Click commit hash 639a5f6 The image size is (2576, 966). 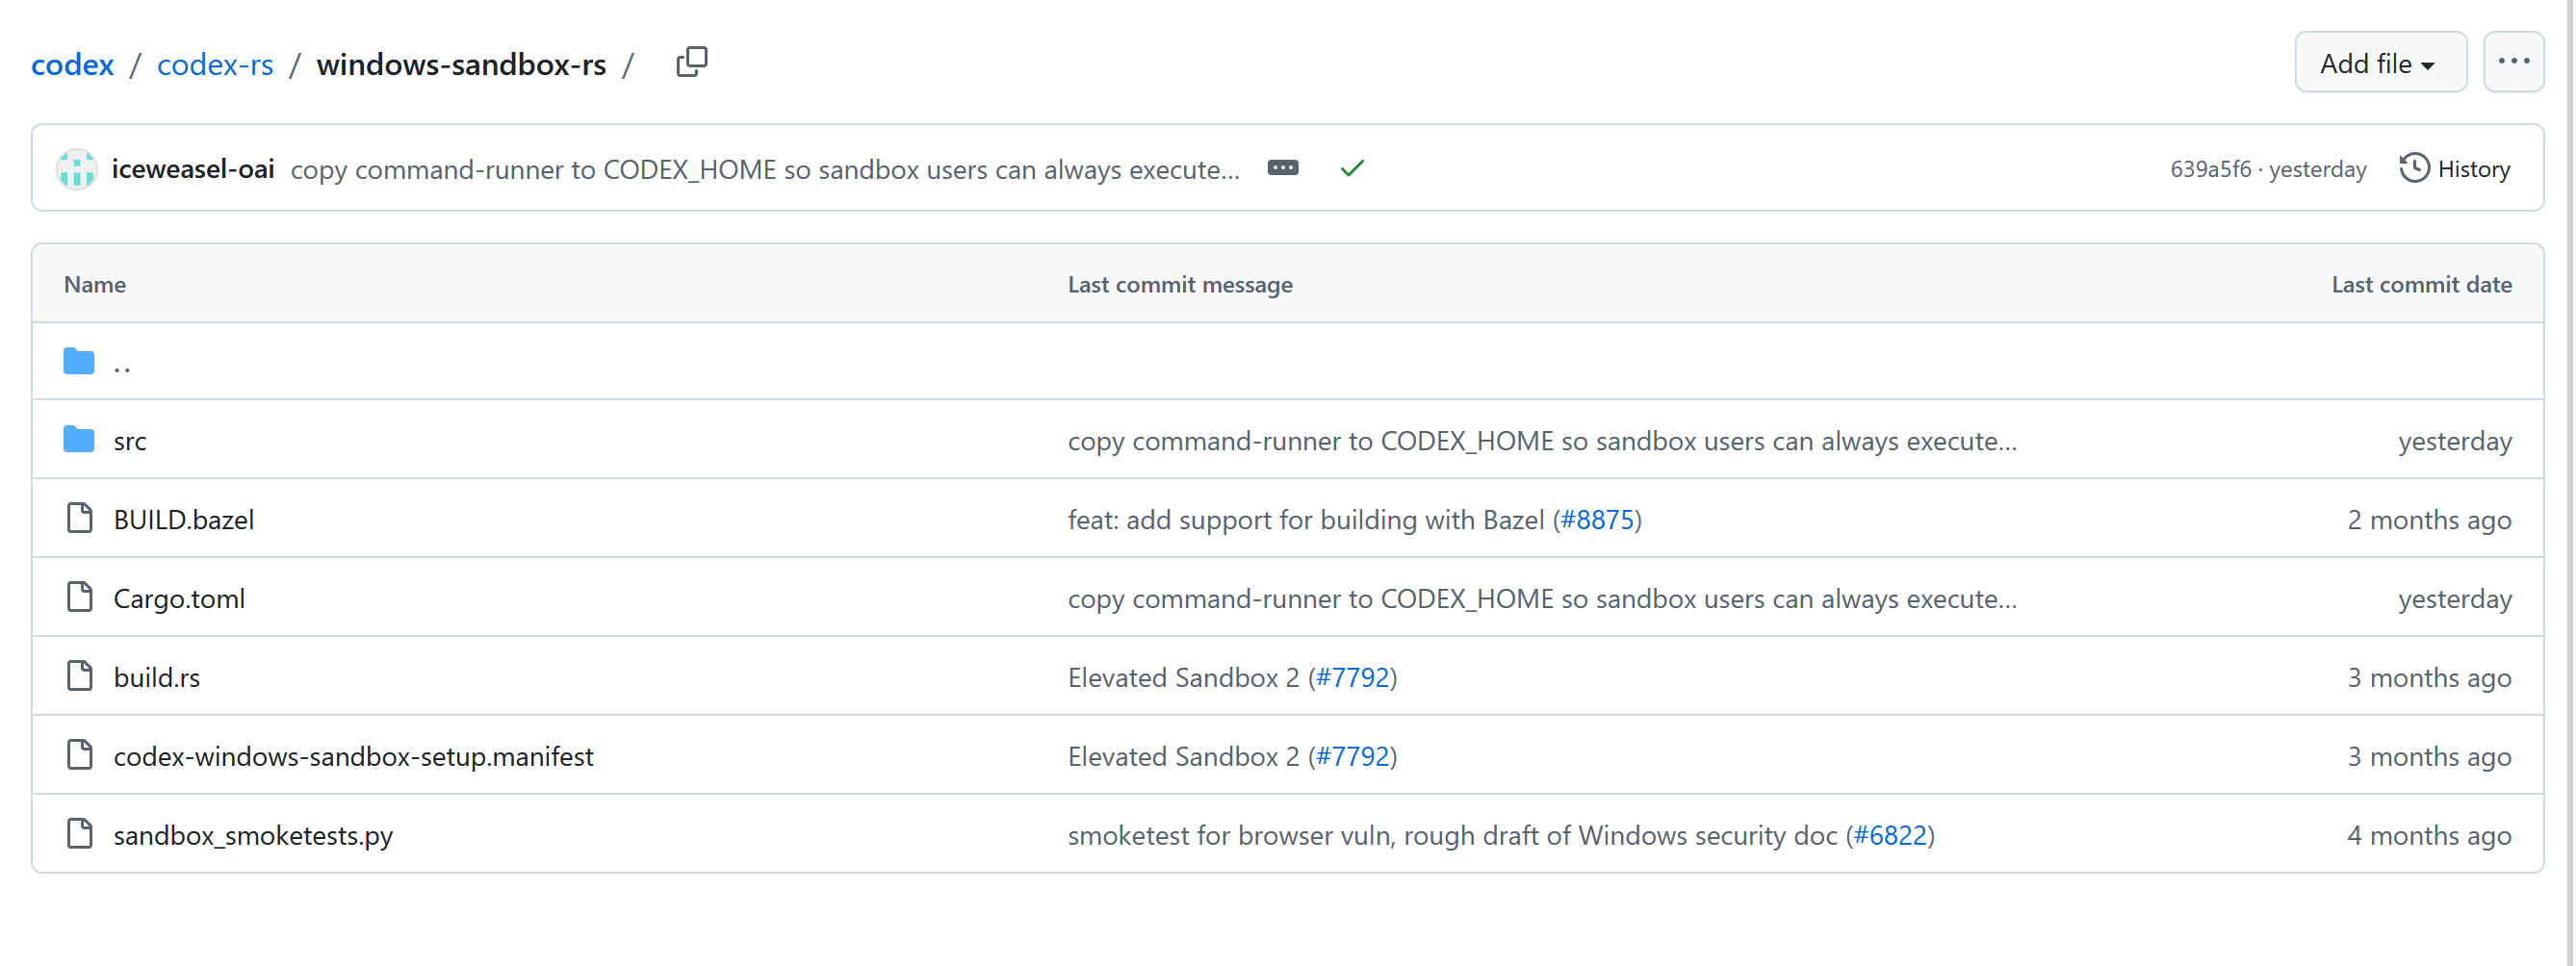[2210, 169]
